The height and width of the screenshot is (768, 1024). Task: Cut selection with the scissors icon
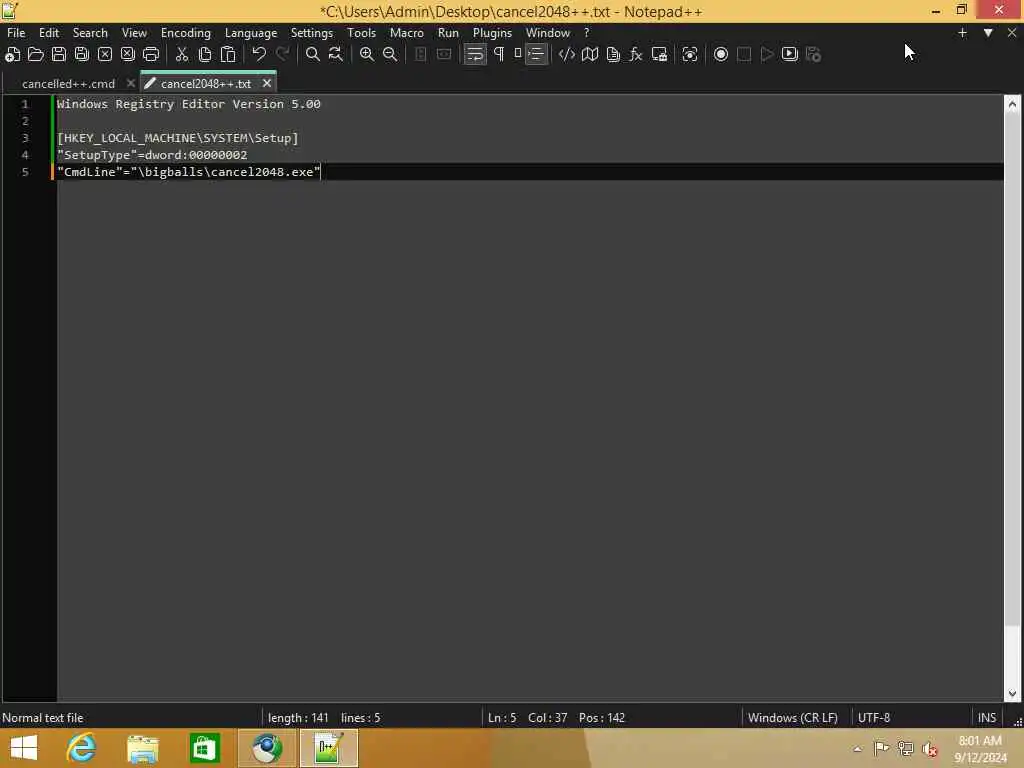(182, 55)
